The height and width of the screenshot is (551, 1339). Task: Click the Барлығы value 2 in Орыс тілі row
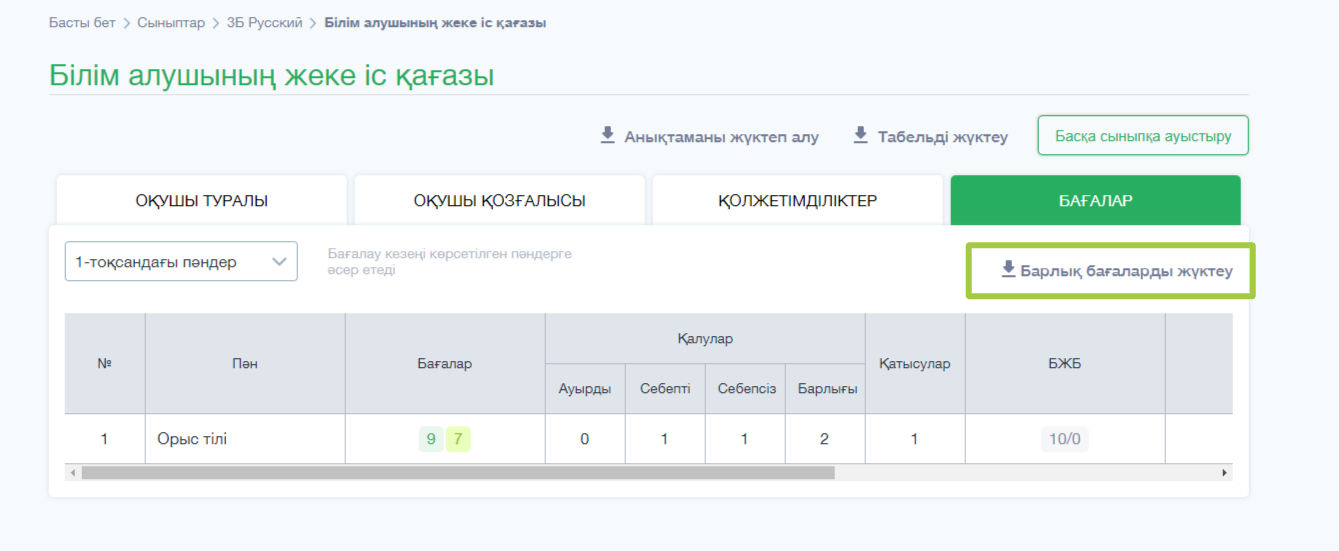coord(825,439)
